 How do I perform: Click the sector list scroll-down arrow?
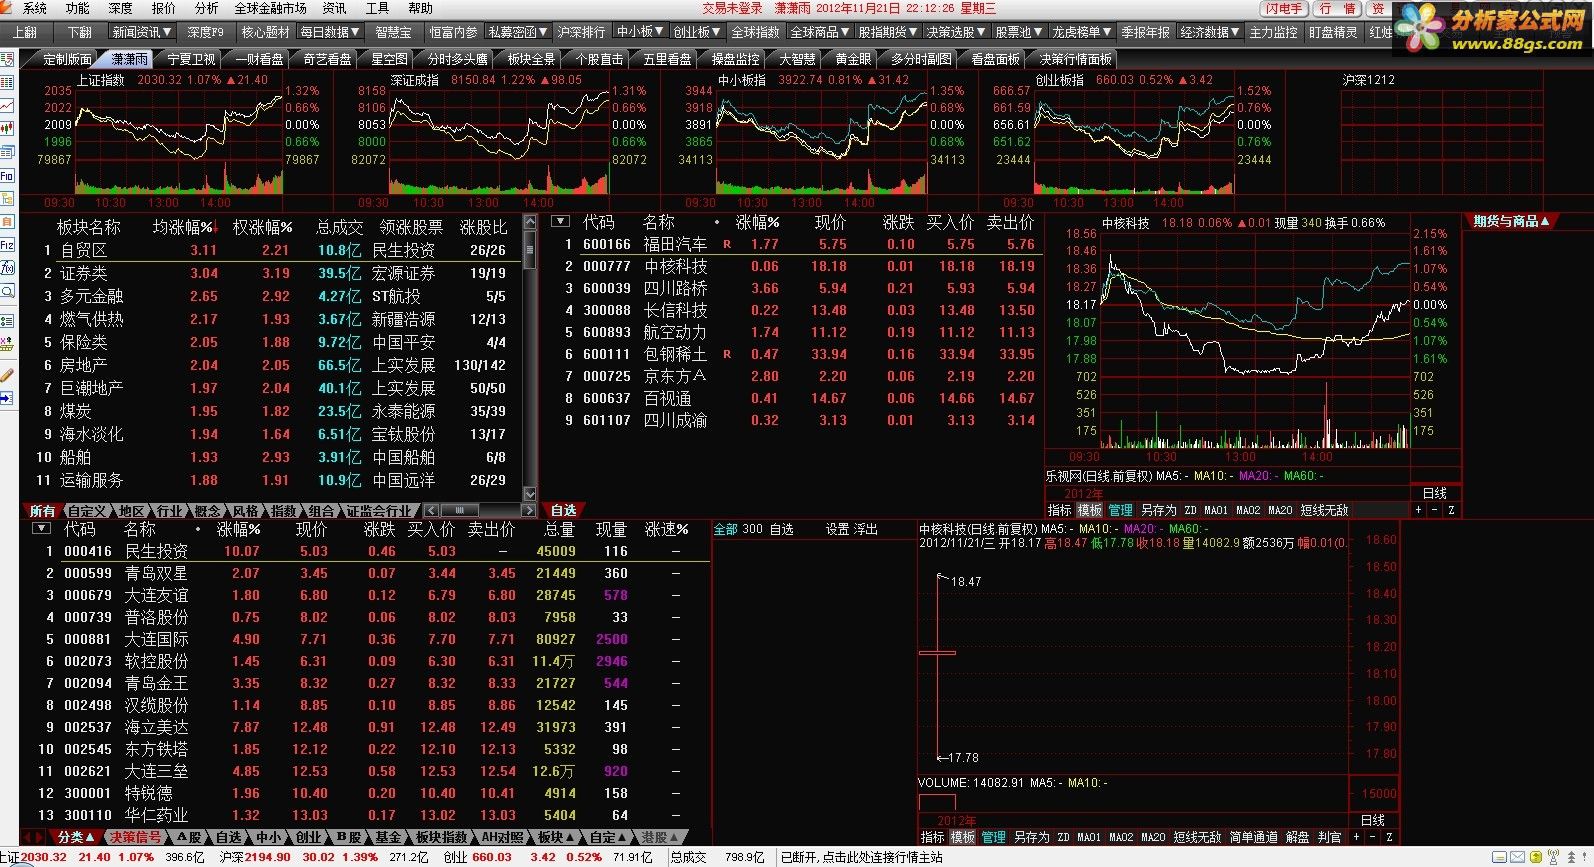click(x=531, y=494)
